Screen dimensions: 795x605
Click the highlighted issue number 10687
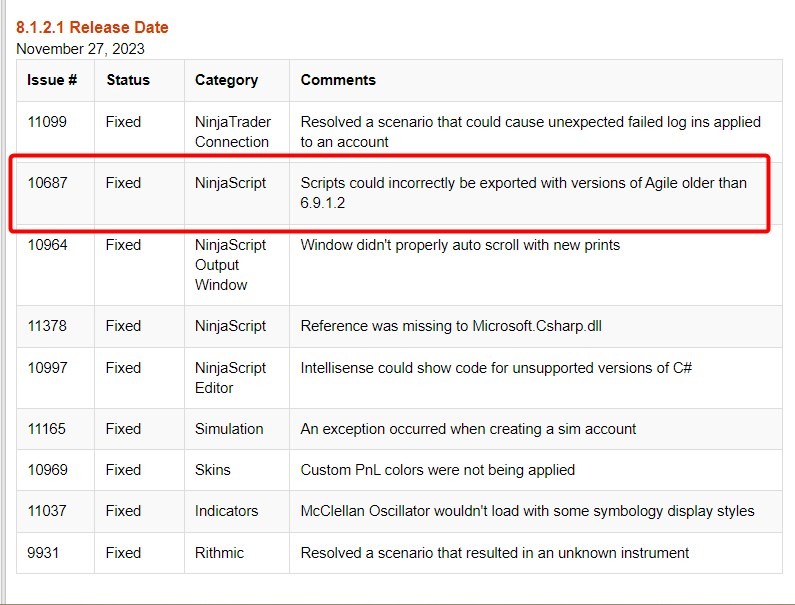pos(48,183)
